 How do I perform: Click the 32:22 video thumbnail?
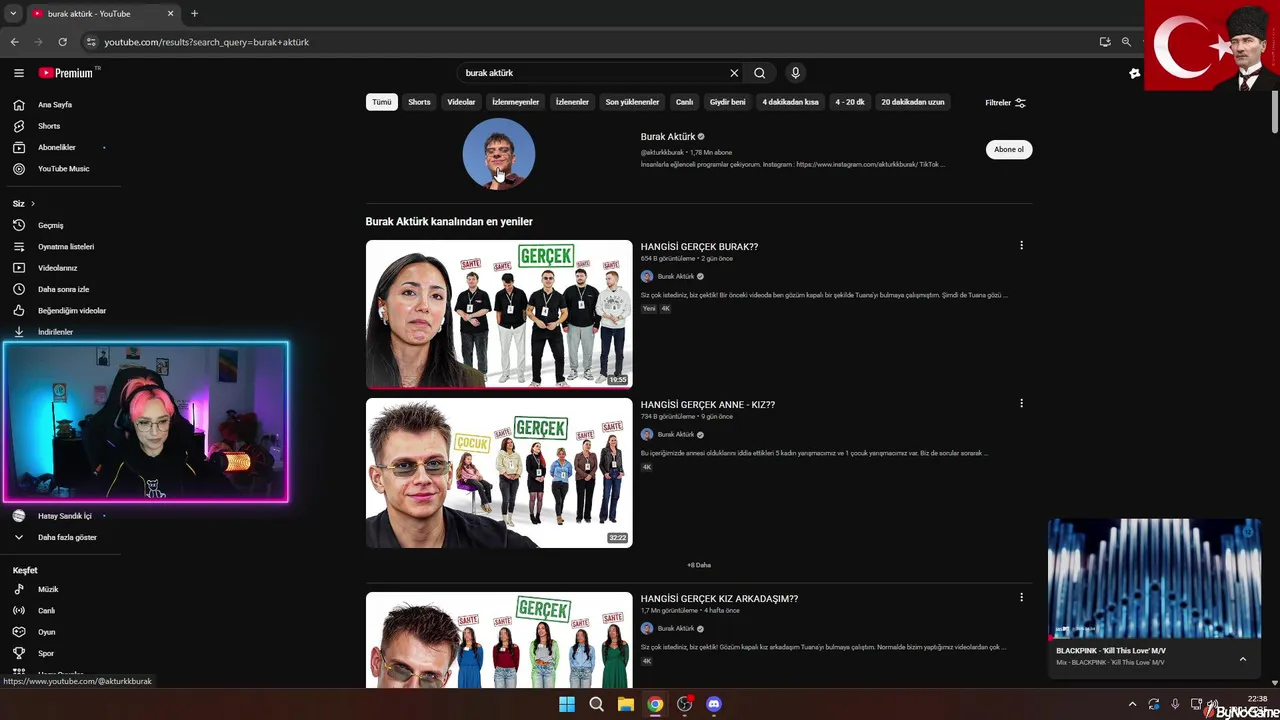pyautogui.click(x=499, y=473)
